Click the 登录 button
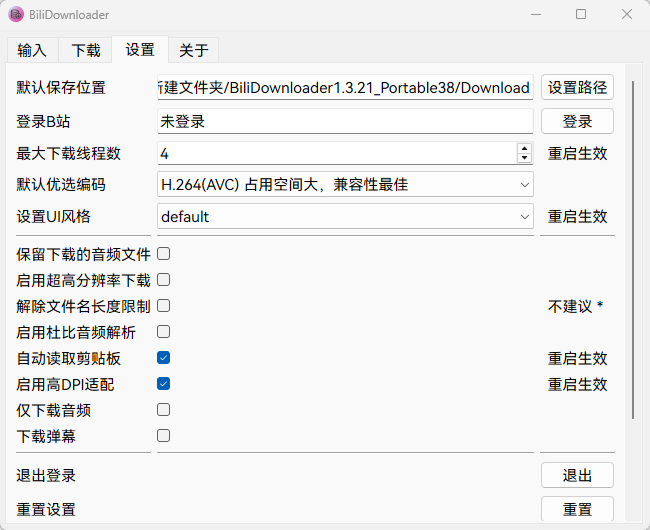650x530 pixels. coord(577,121)
